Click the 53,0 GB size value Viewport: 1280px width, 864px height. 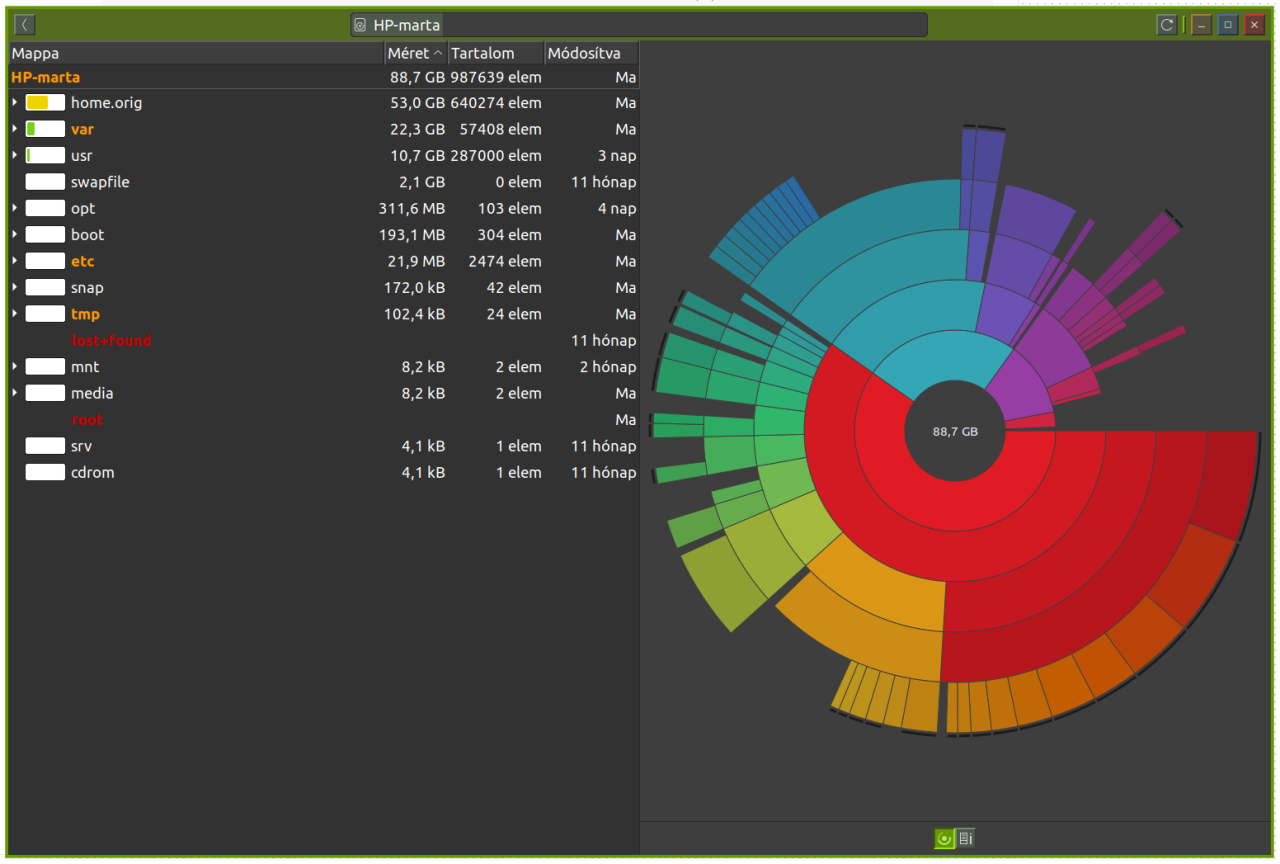(x=417, y=103)
